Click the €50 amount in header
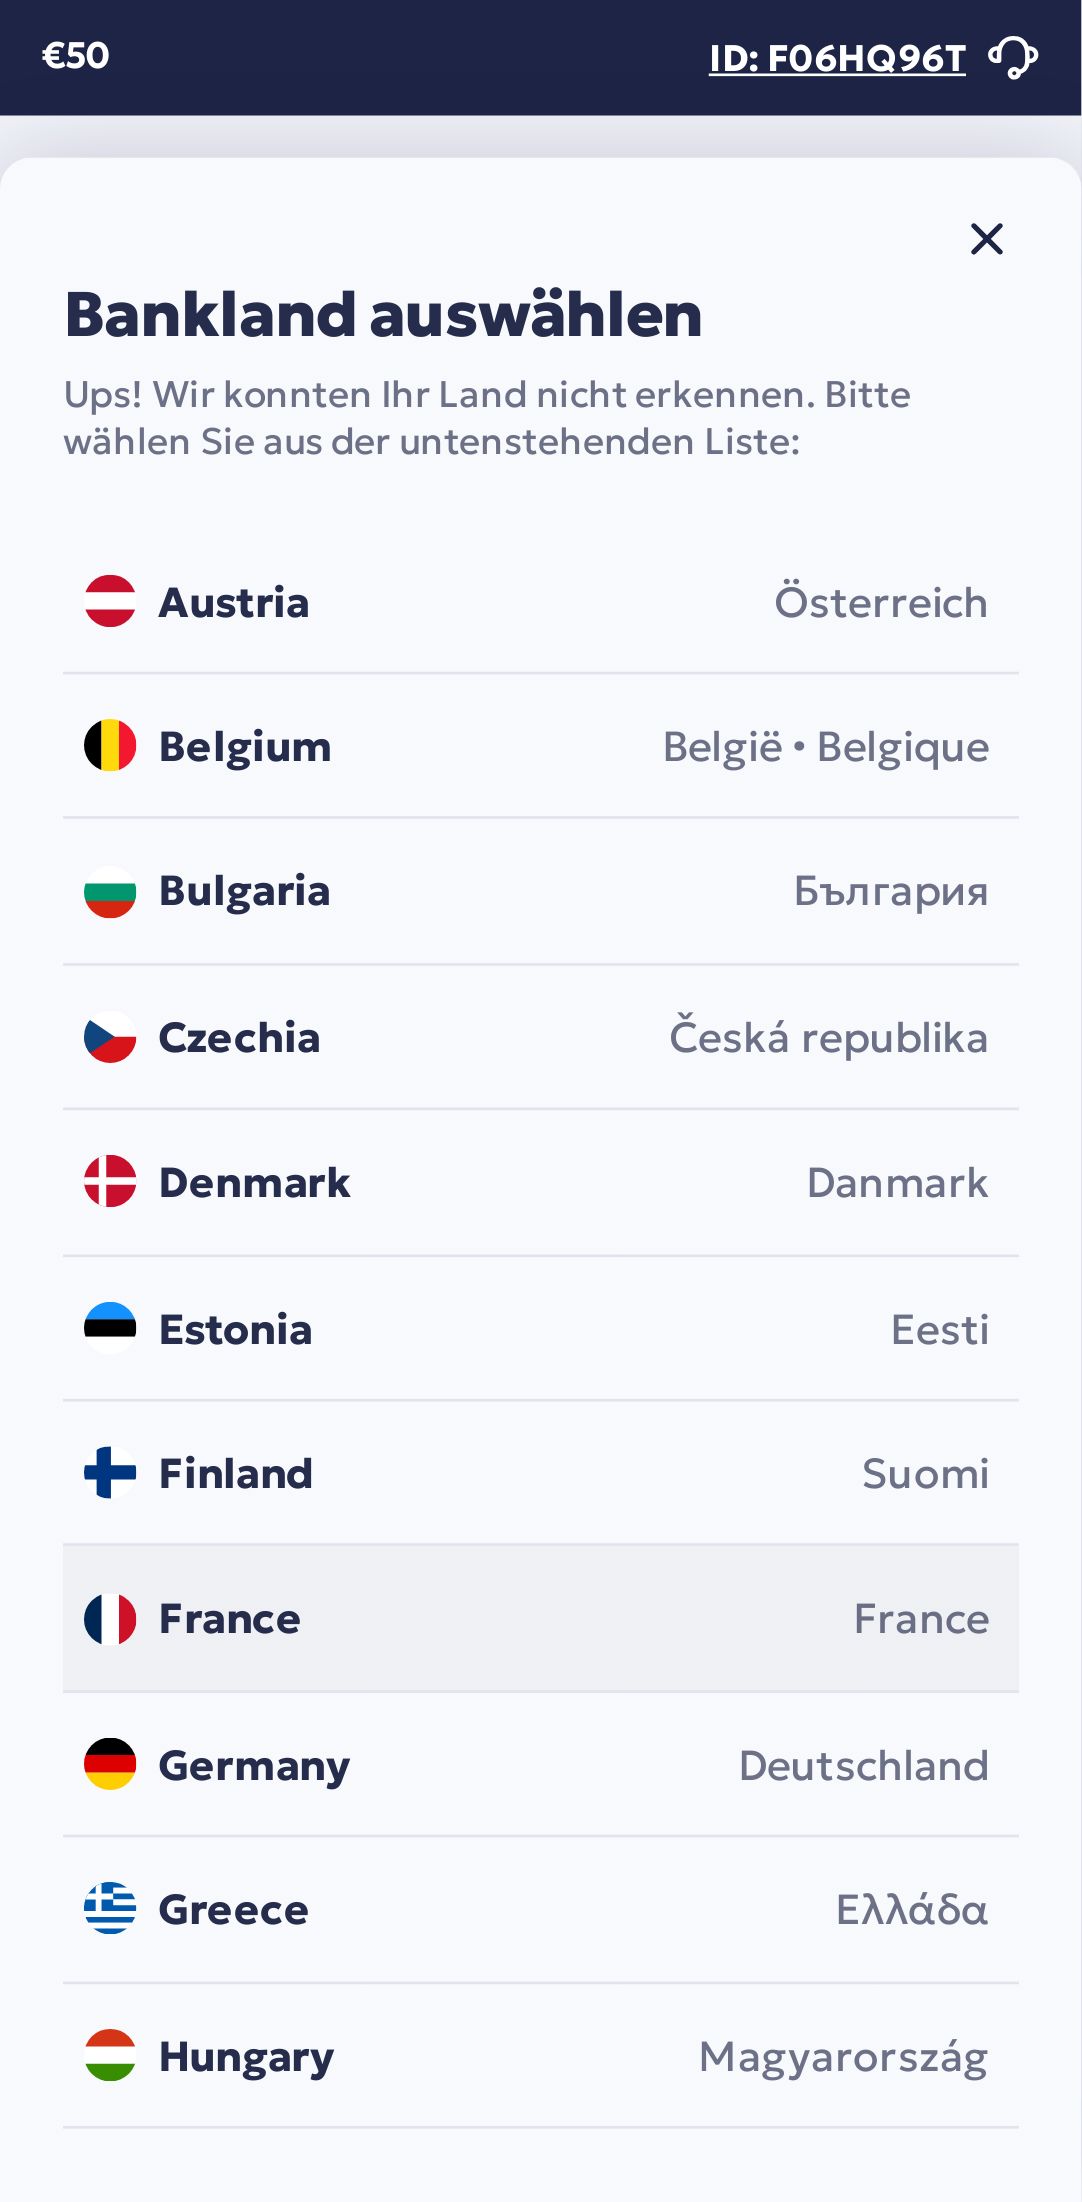 pyautogui.click(x=75, y=56)
